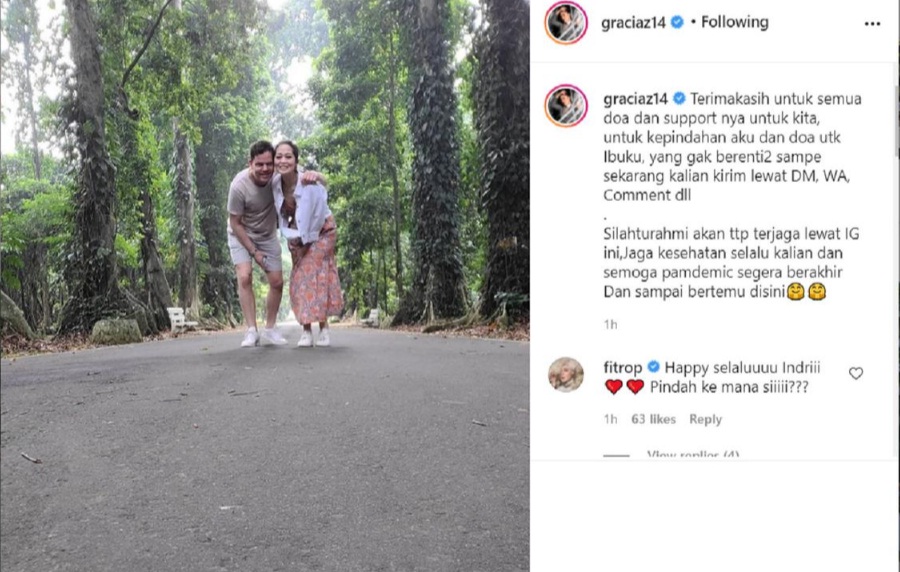Click the verified badge next to header graciaz14
This screenshot has height=572, width=900.
tap(677, 22)
